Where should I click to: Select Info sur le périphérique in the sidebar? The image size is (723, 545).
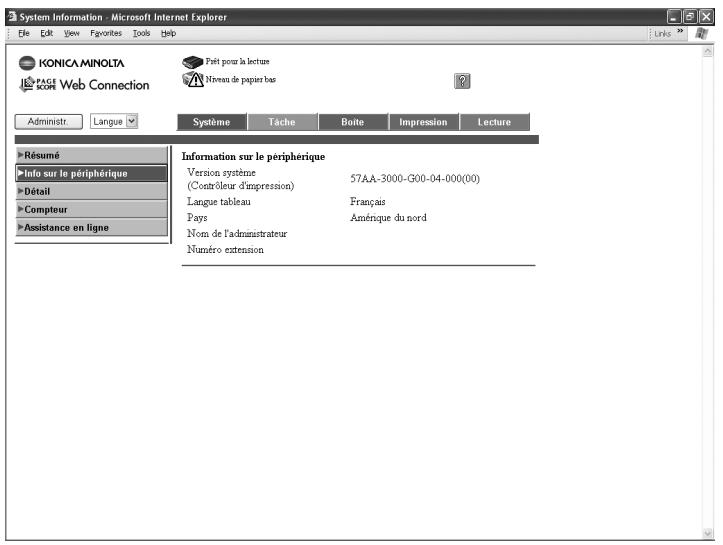pos(92,173)
